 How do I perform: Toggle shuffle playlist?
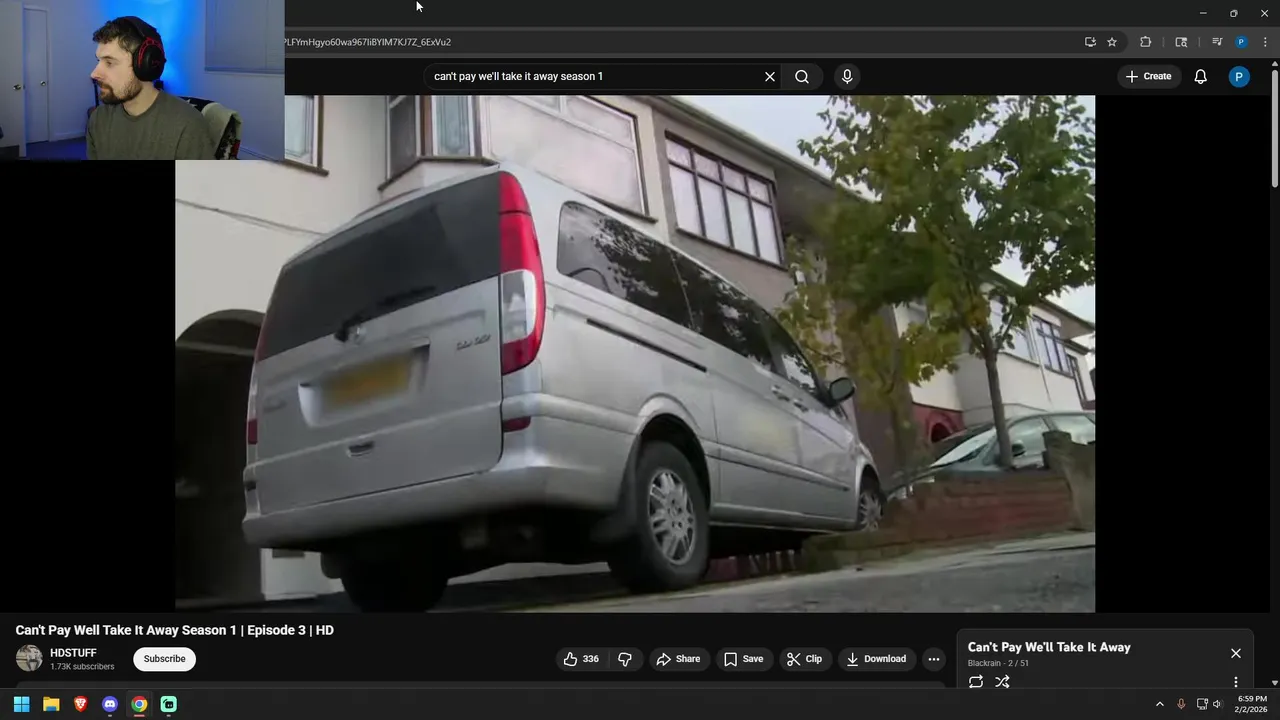(1002, 682)
